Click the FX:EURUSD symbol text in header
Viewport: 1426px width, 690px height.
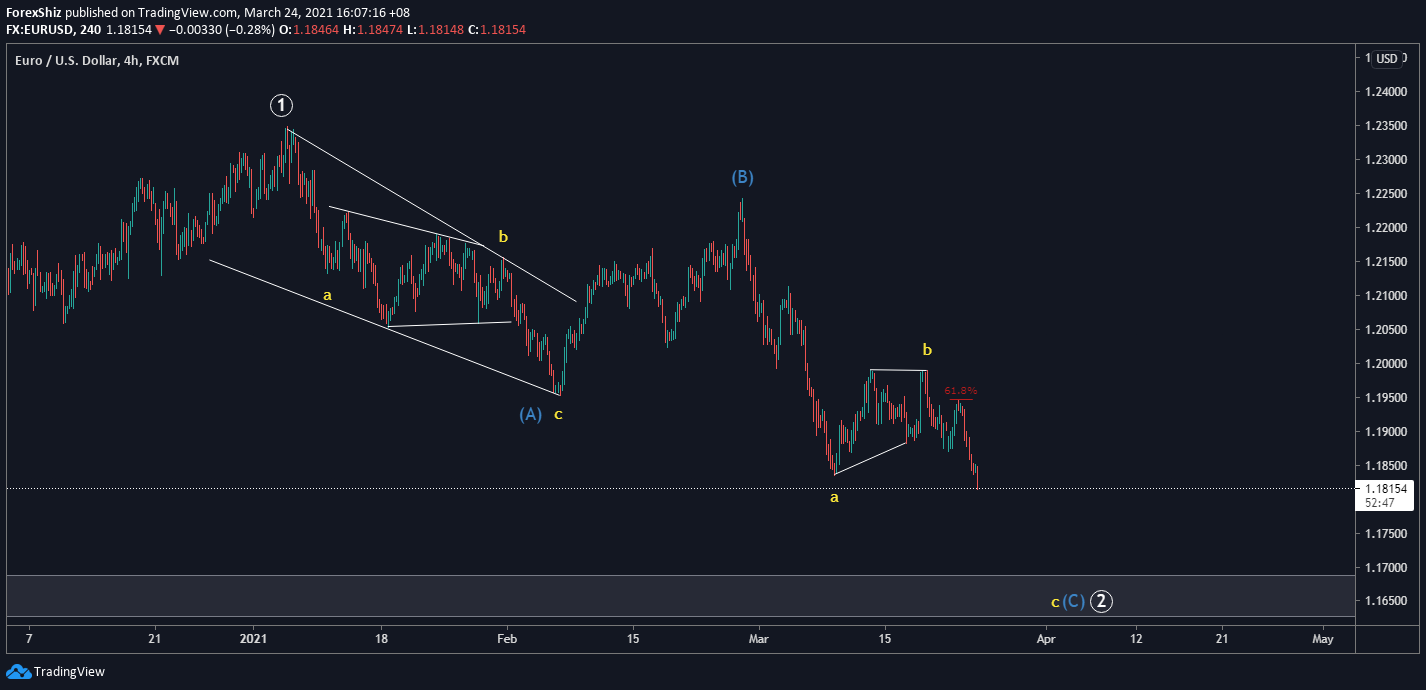(x=39, y=30)
